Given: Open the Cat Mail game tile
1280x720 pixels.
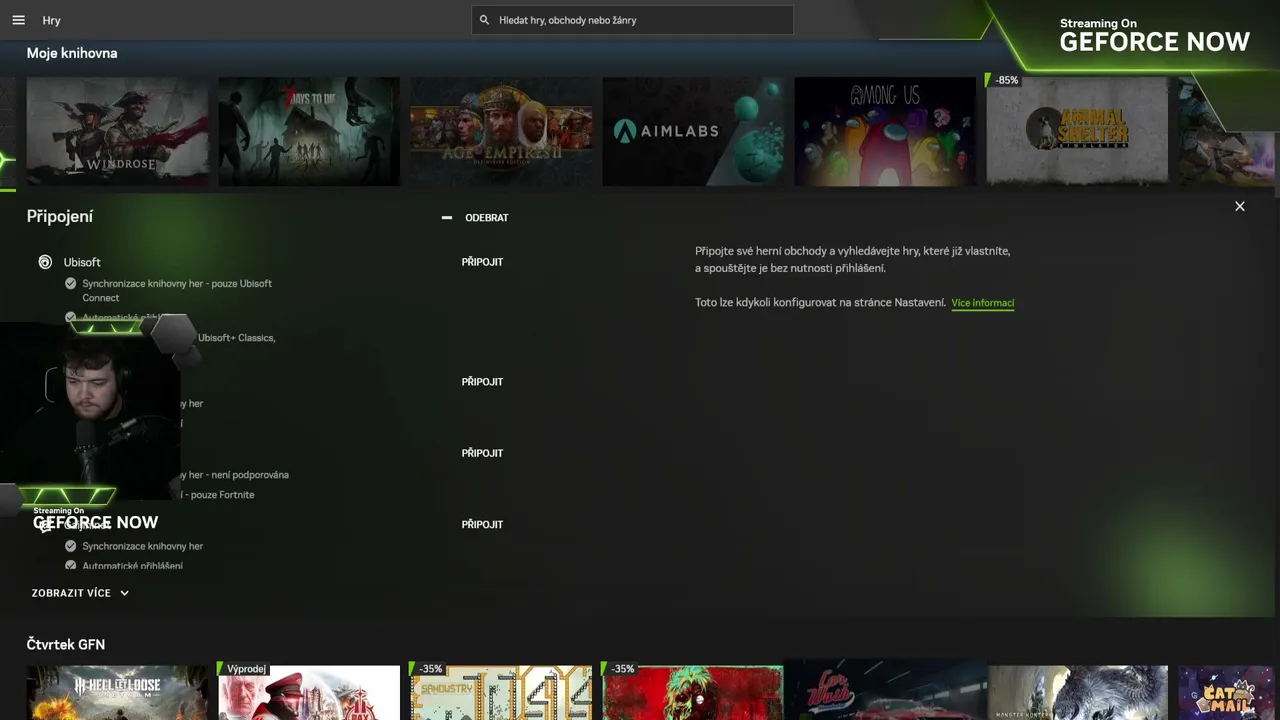Looking at the screenshot, I should click(1229, 693).
